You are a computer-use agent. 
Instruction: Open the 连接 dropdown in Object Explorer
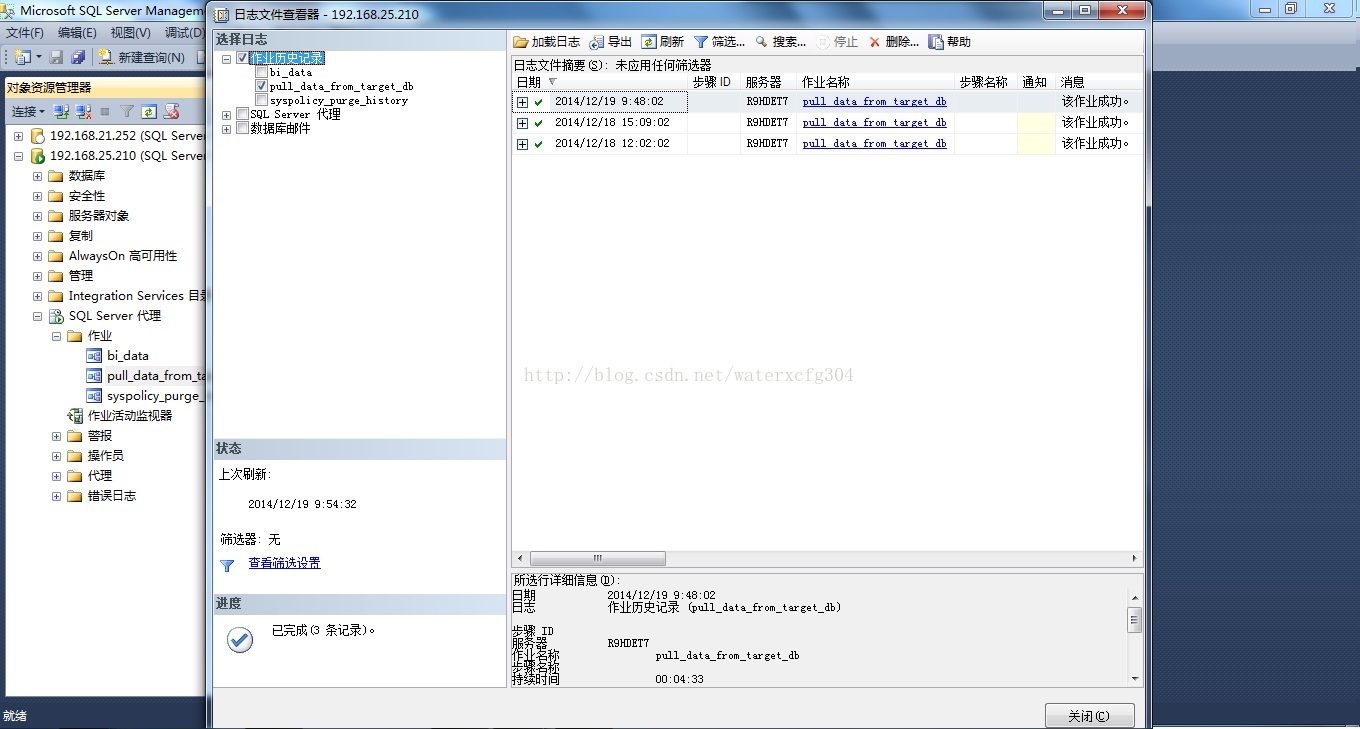coord(28,111)
